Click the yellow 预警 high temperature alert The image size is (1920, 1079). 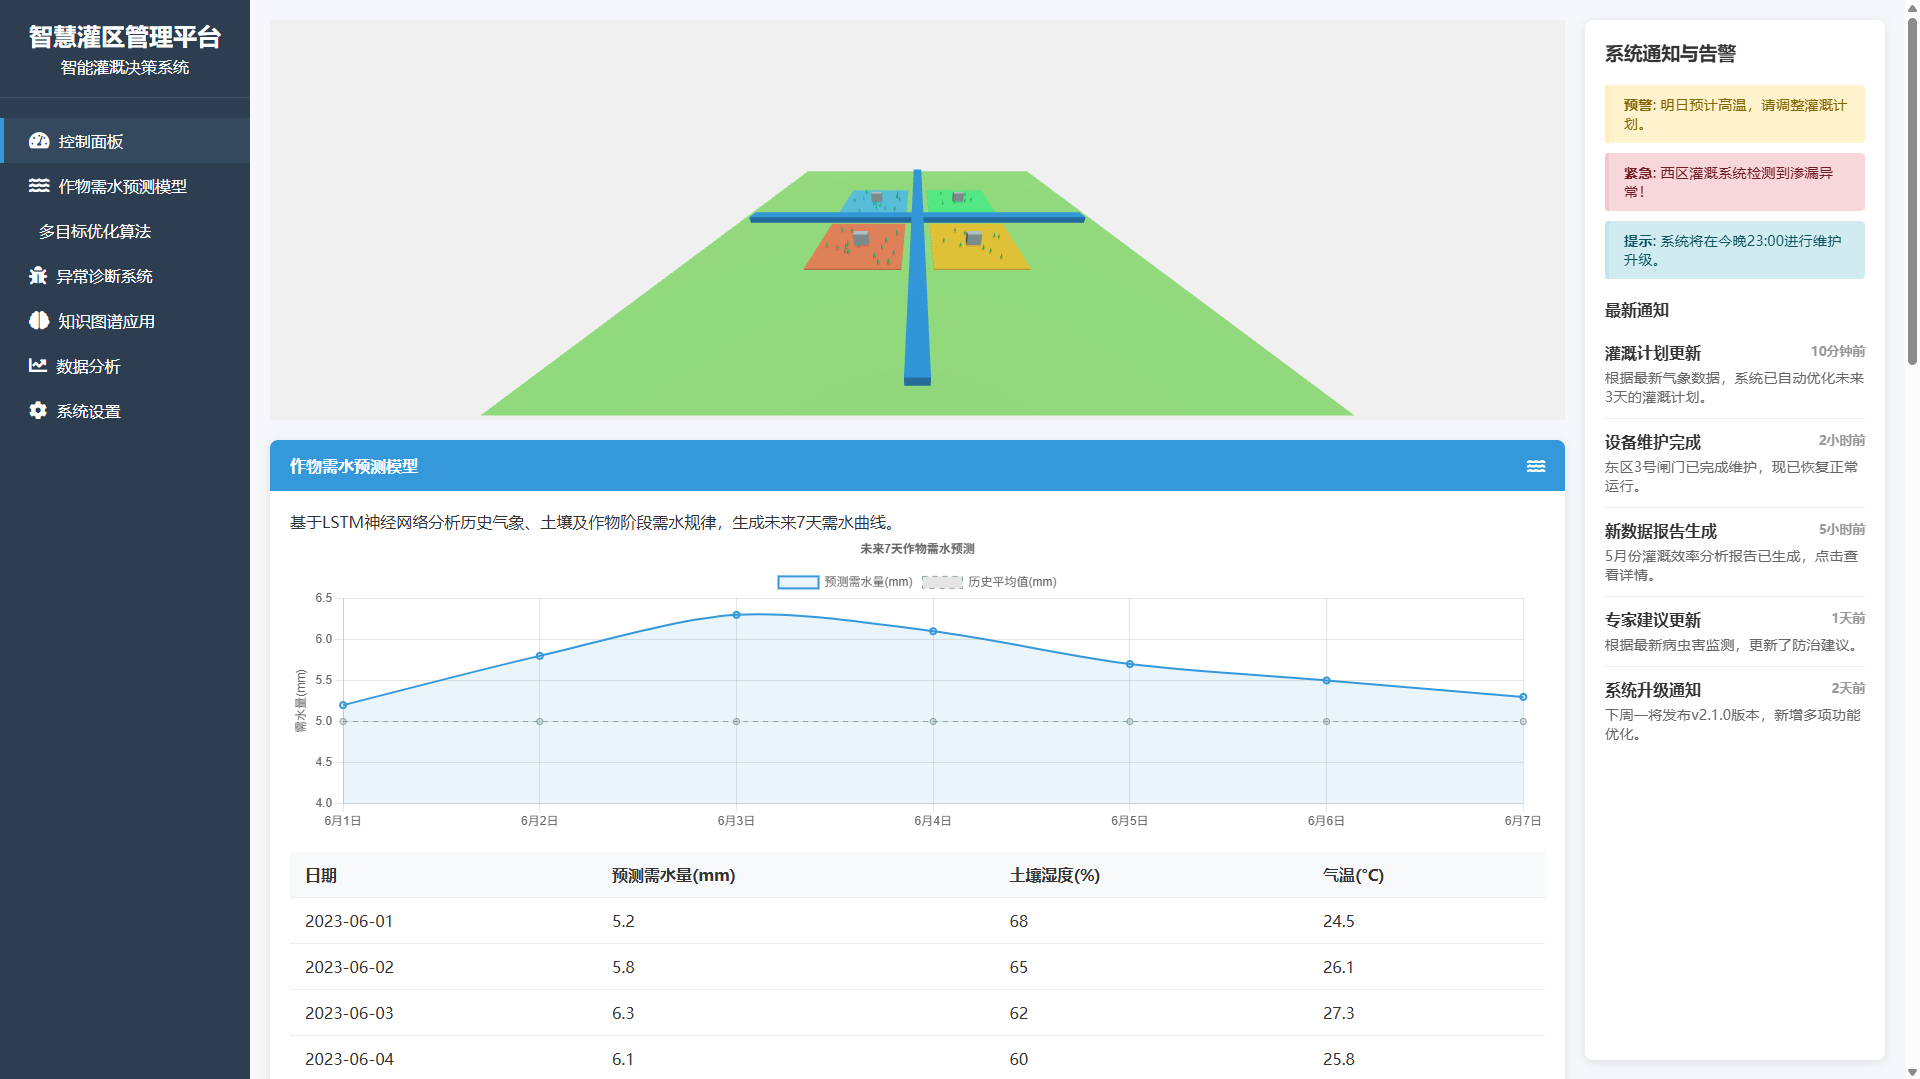pos(1734,114)
